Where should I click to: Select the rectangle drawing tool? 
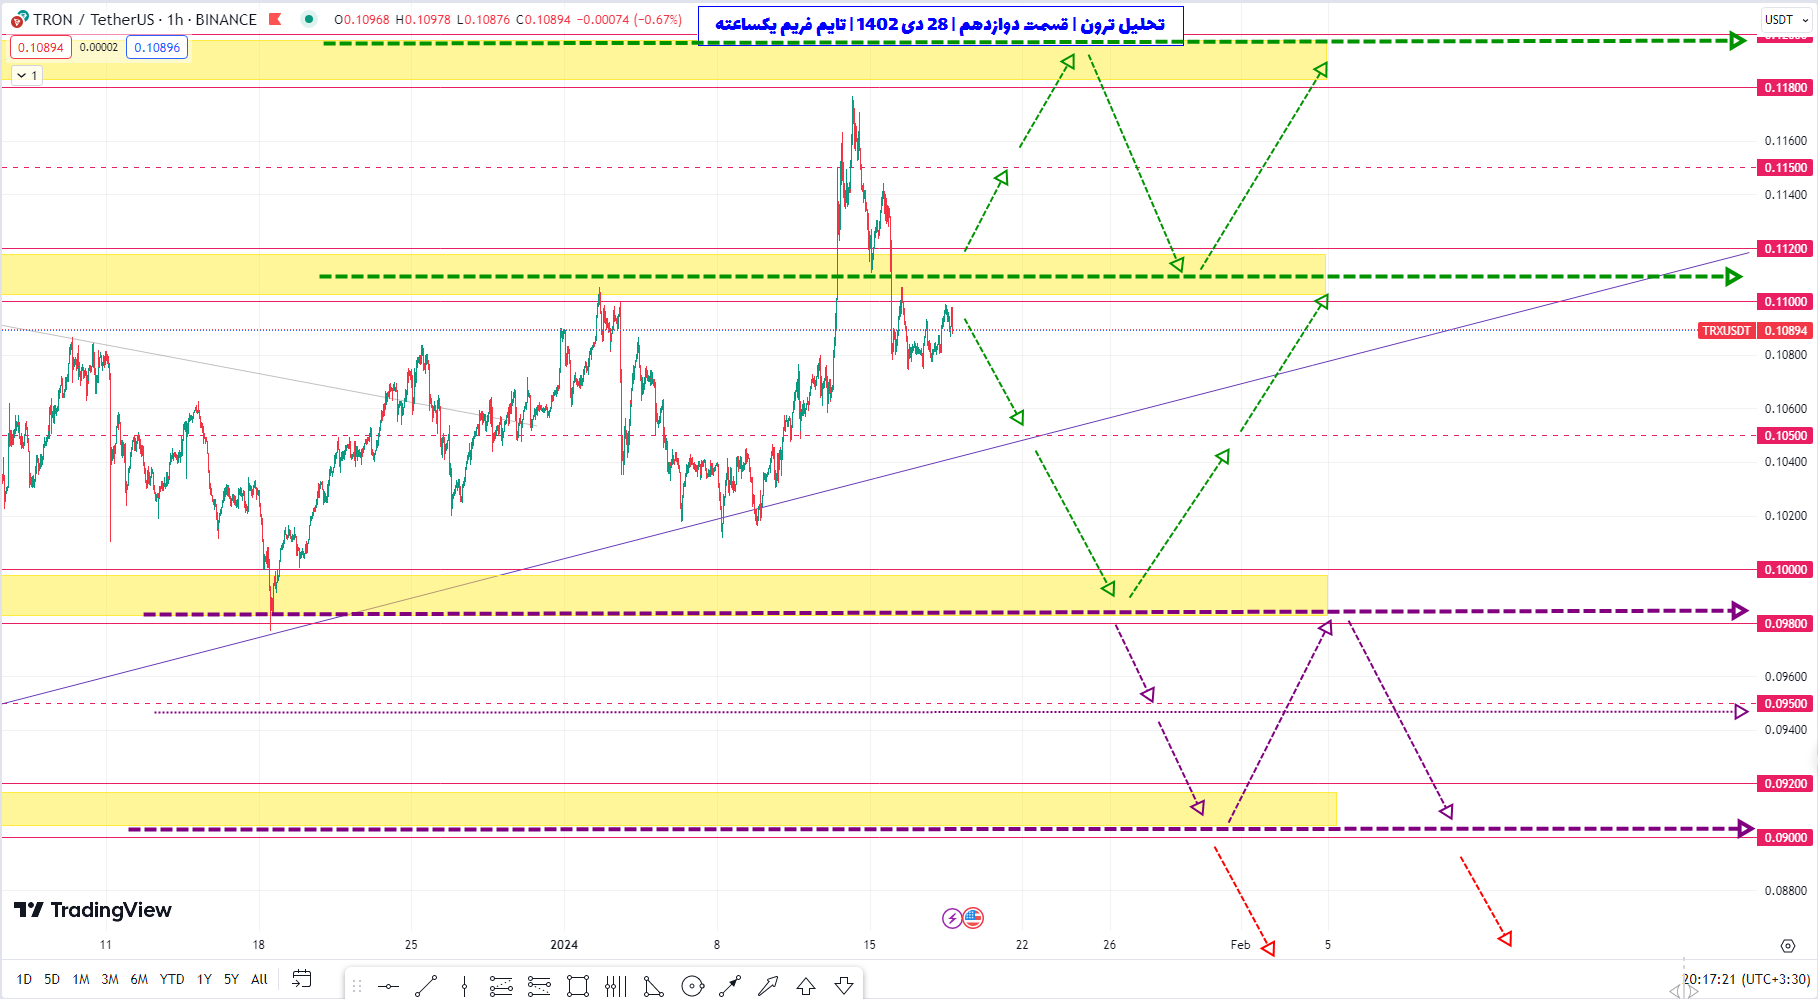coord(578,987)
